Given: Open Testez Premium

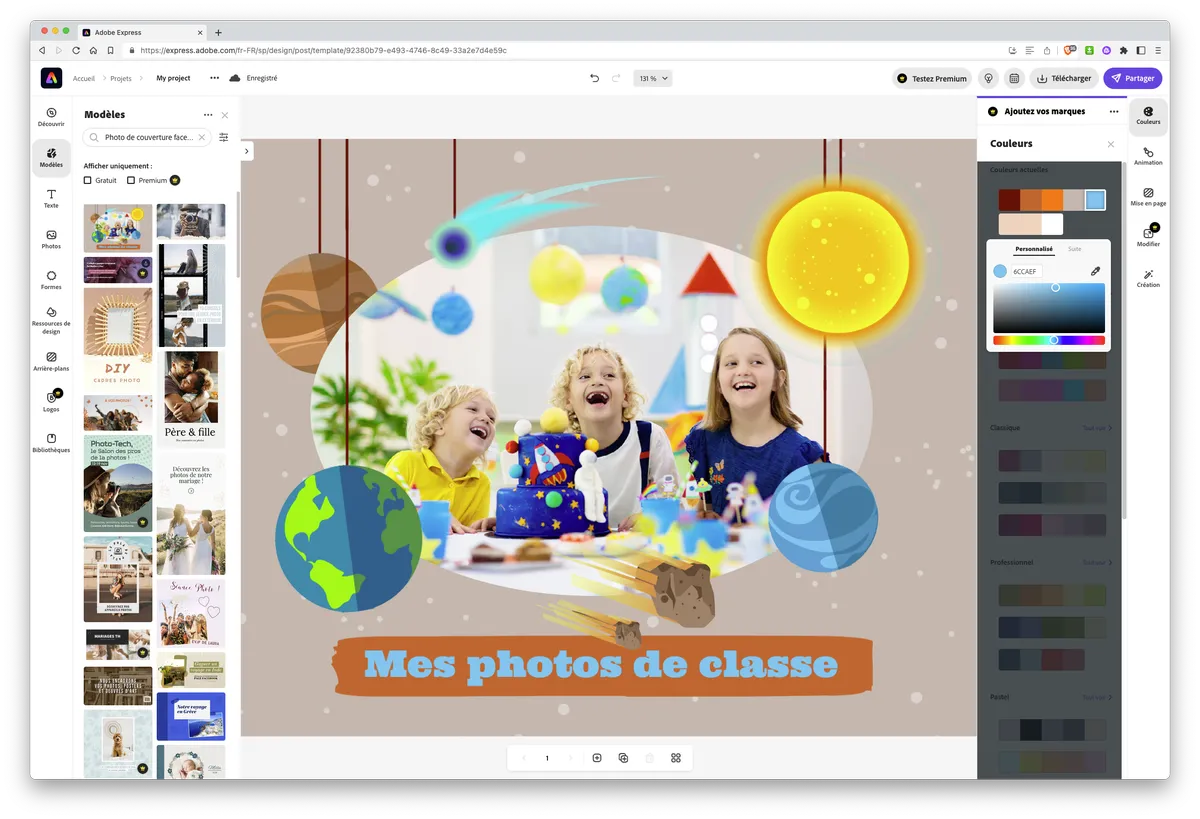Looking at the screenshot, I should tap(931, 78).
